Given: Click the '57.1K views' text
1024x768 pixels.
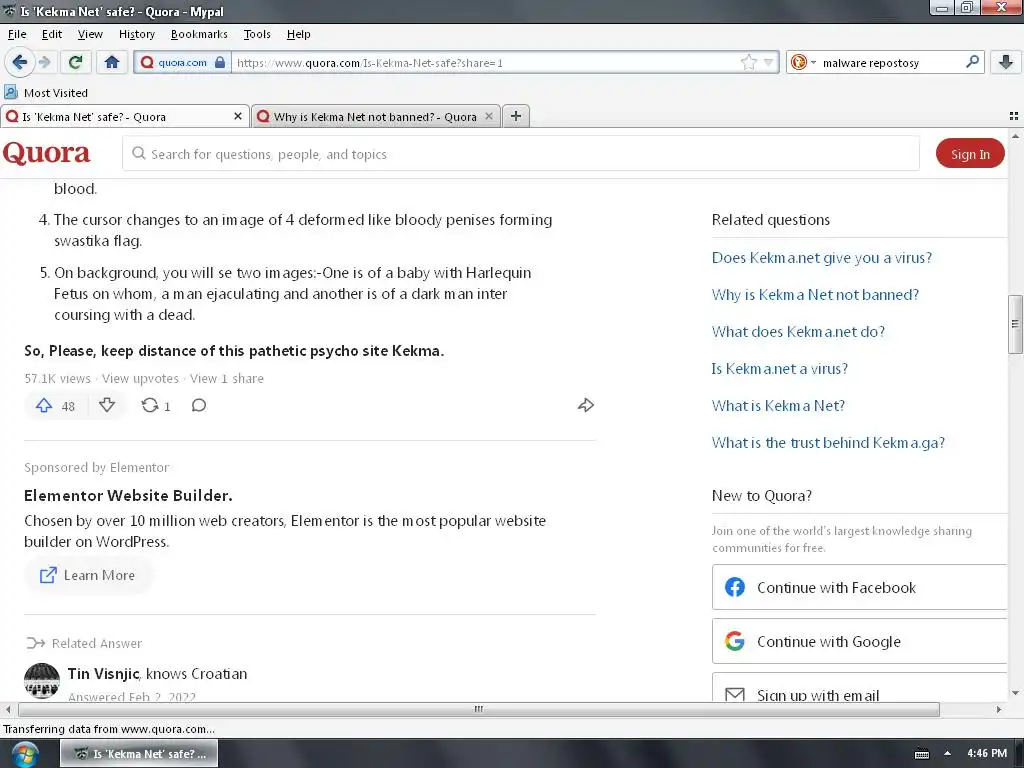Looking at the screenshot, I should (57, 378).
